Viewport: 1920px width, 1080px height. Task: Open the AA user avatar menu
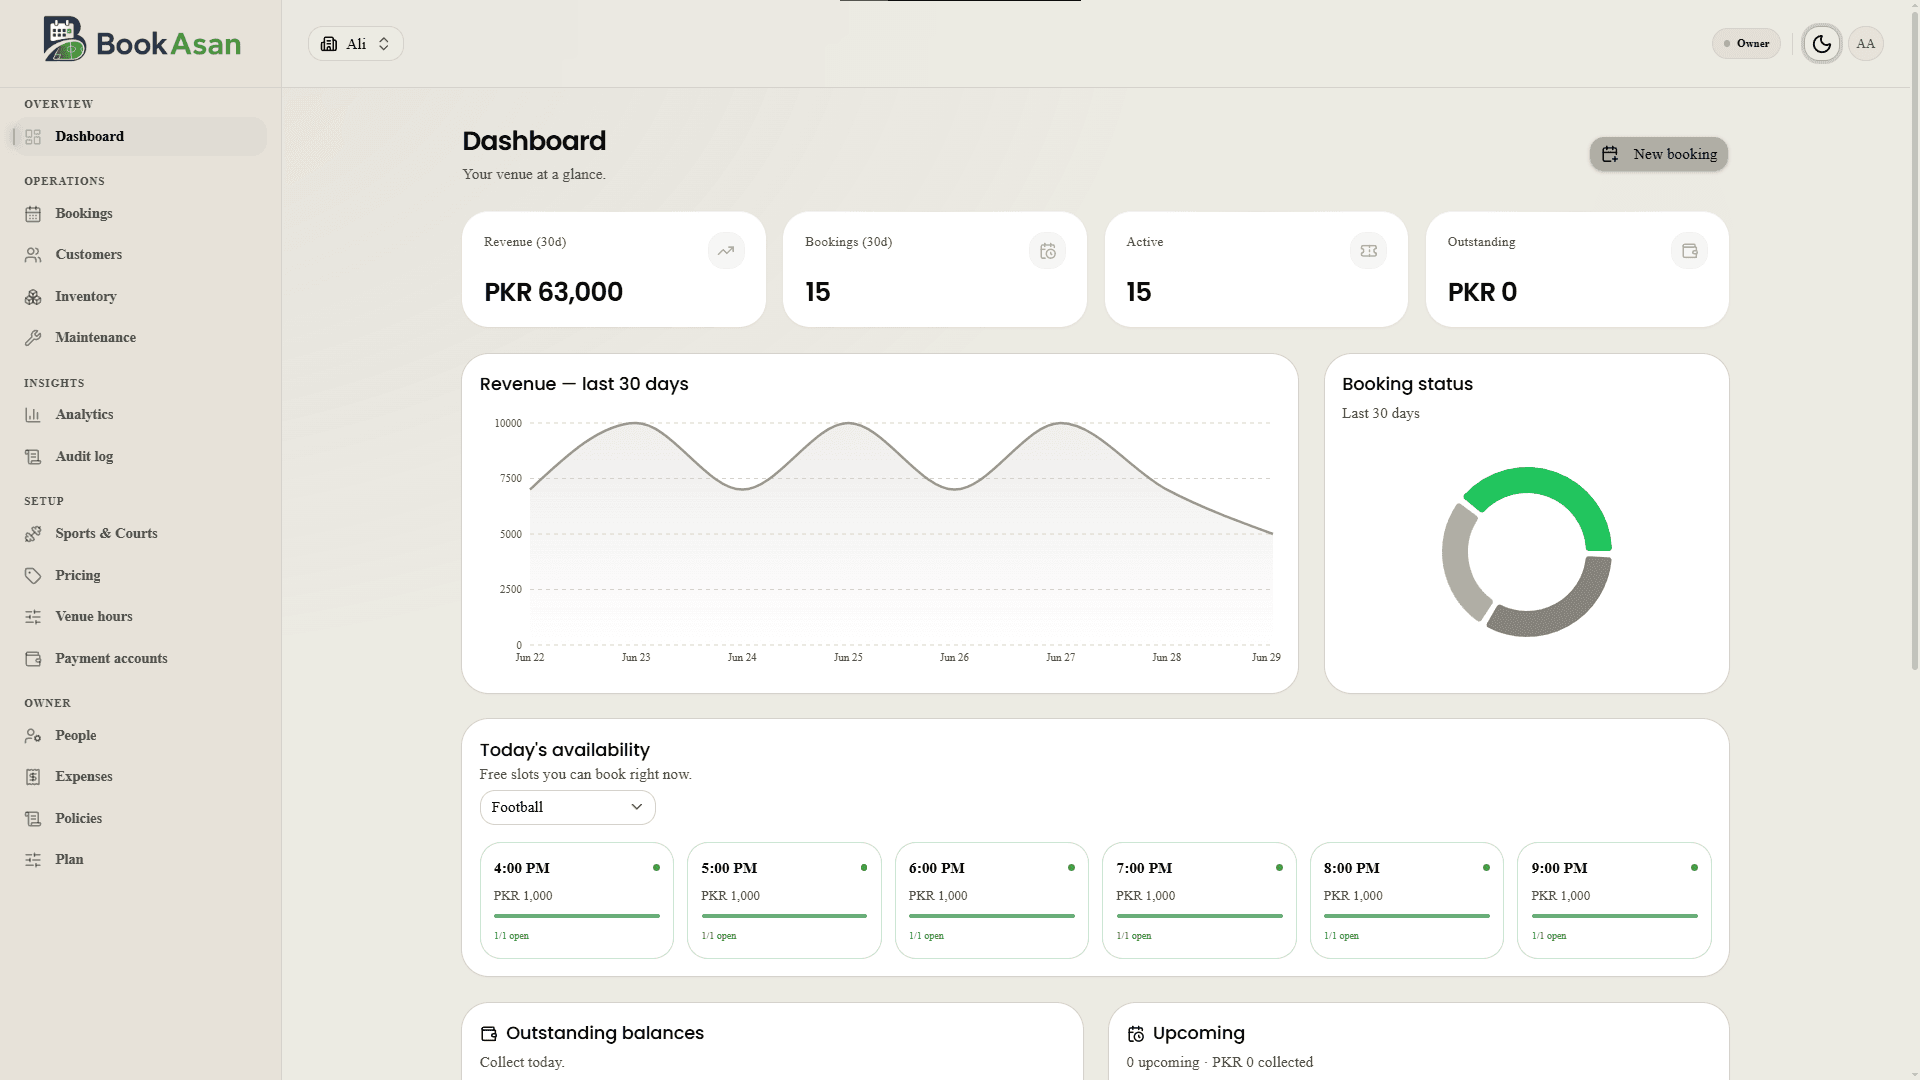coord(1865,44)
